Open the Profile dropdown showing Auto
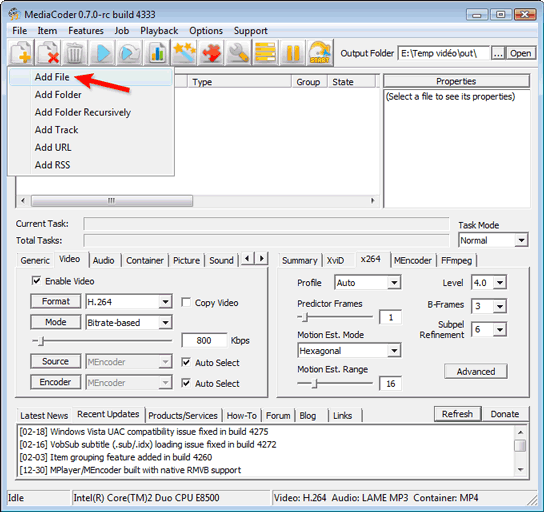 [367, 283]
